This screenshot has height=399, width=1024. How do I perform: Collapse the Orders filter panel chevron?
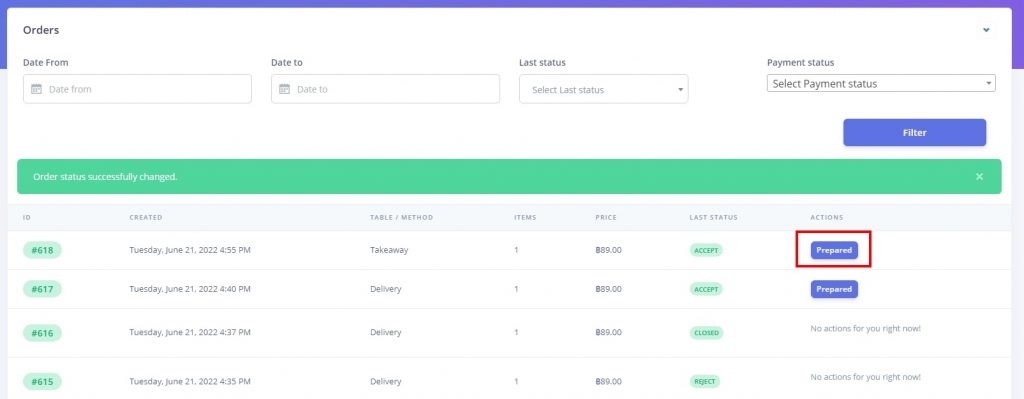click(986, 30)
